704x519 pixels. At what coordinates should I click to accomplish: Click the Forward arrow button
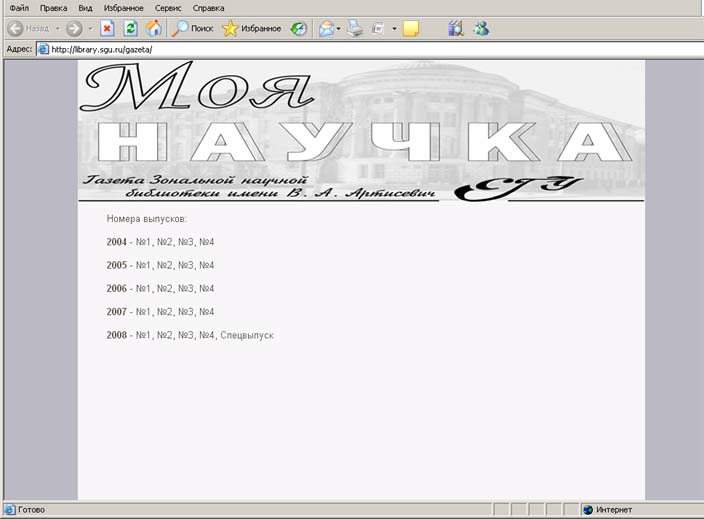point(74,29)
